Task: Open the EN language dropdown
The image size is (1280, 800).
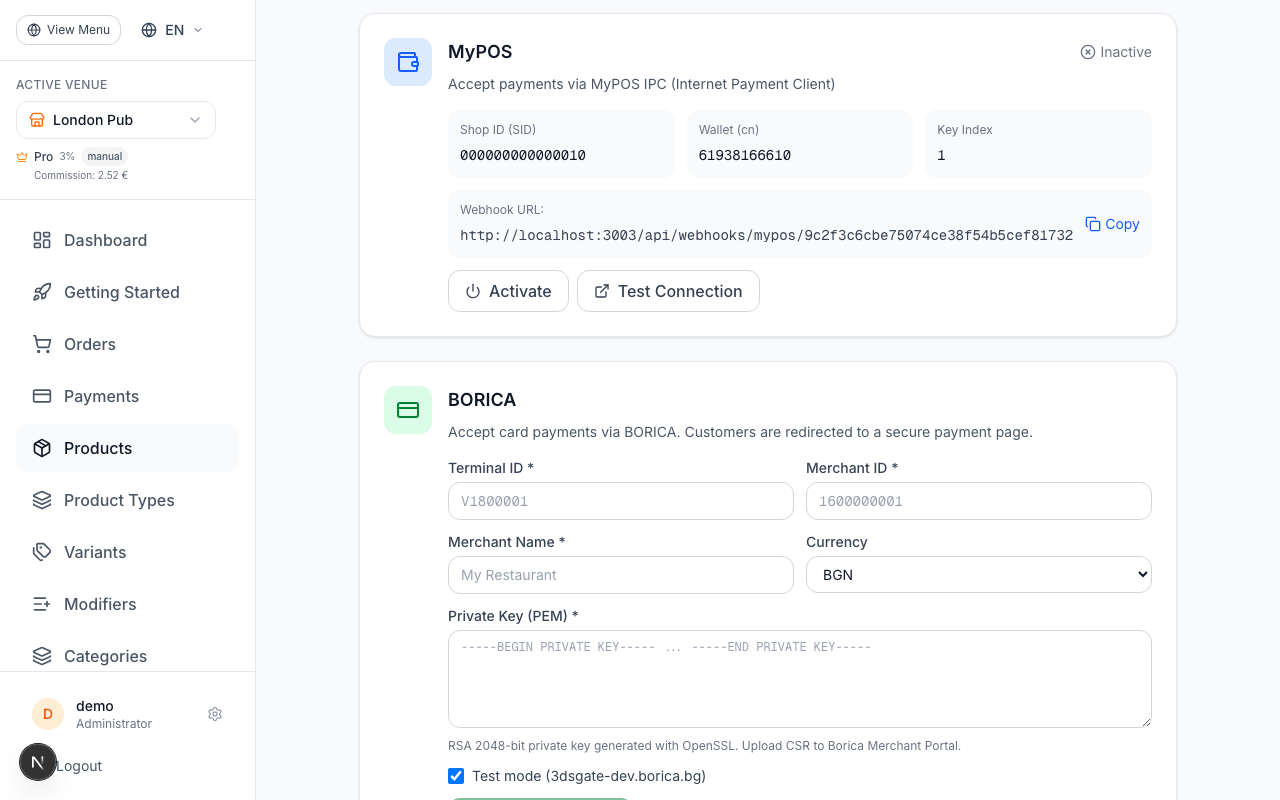Action: pyautogui.click(x=170, y=30)
